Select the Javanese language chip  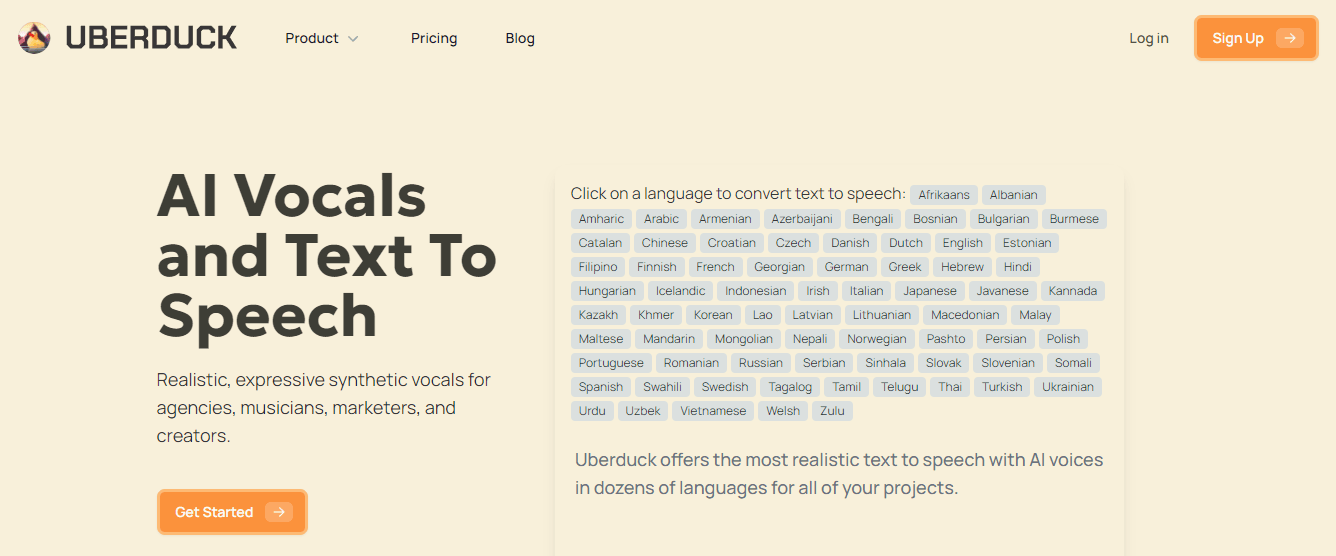click(1003, 291)
